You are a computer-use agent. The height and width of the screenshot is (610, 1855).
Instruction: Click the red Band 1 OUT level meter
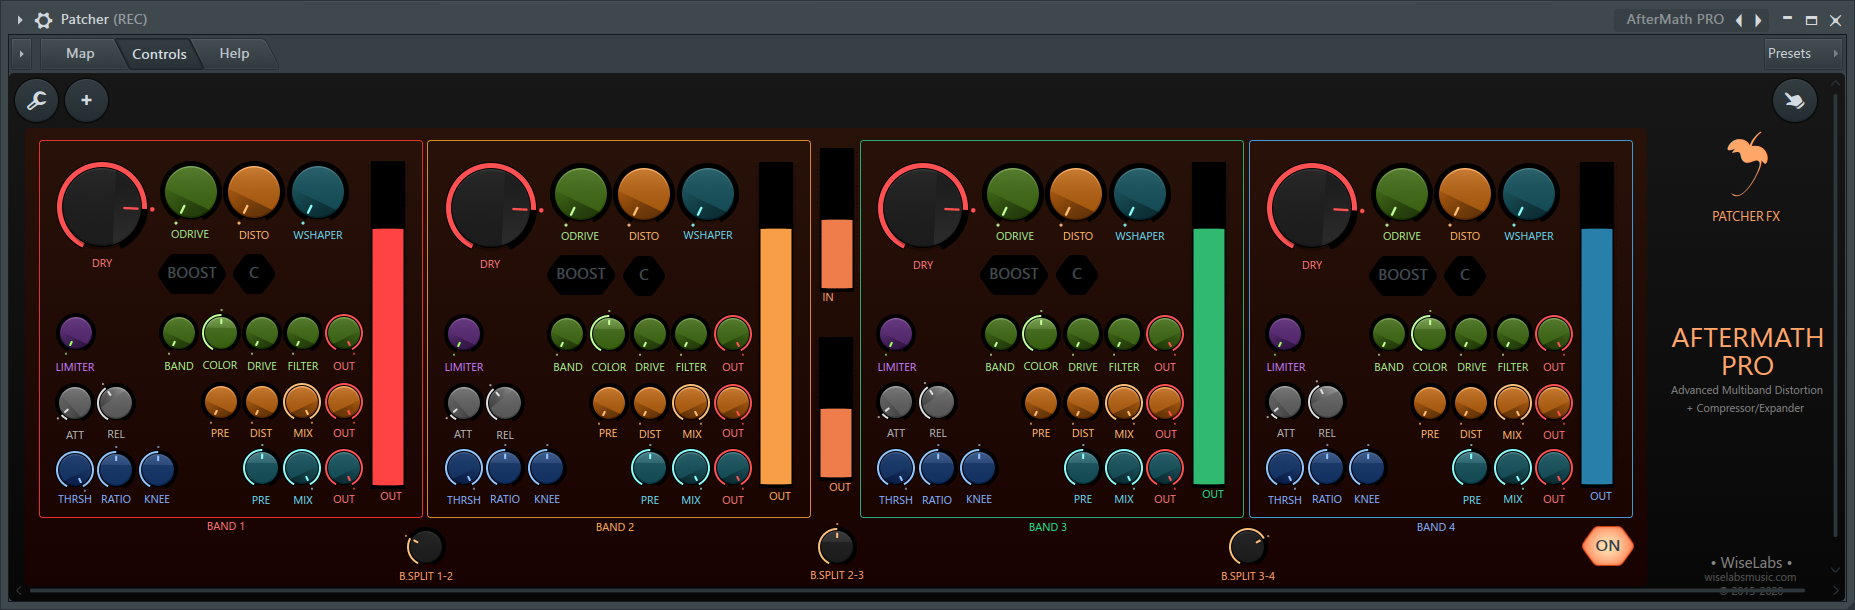click(388, 323)
